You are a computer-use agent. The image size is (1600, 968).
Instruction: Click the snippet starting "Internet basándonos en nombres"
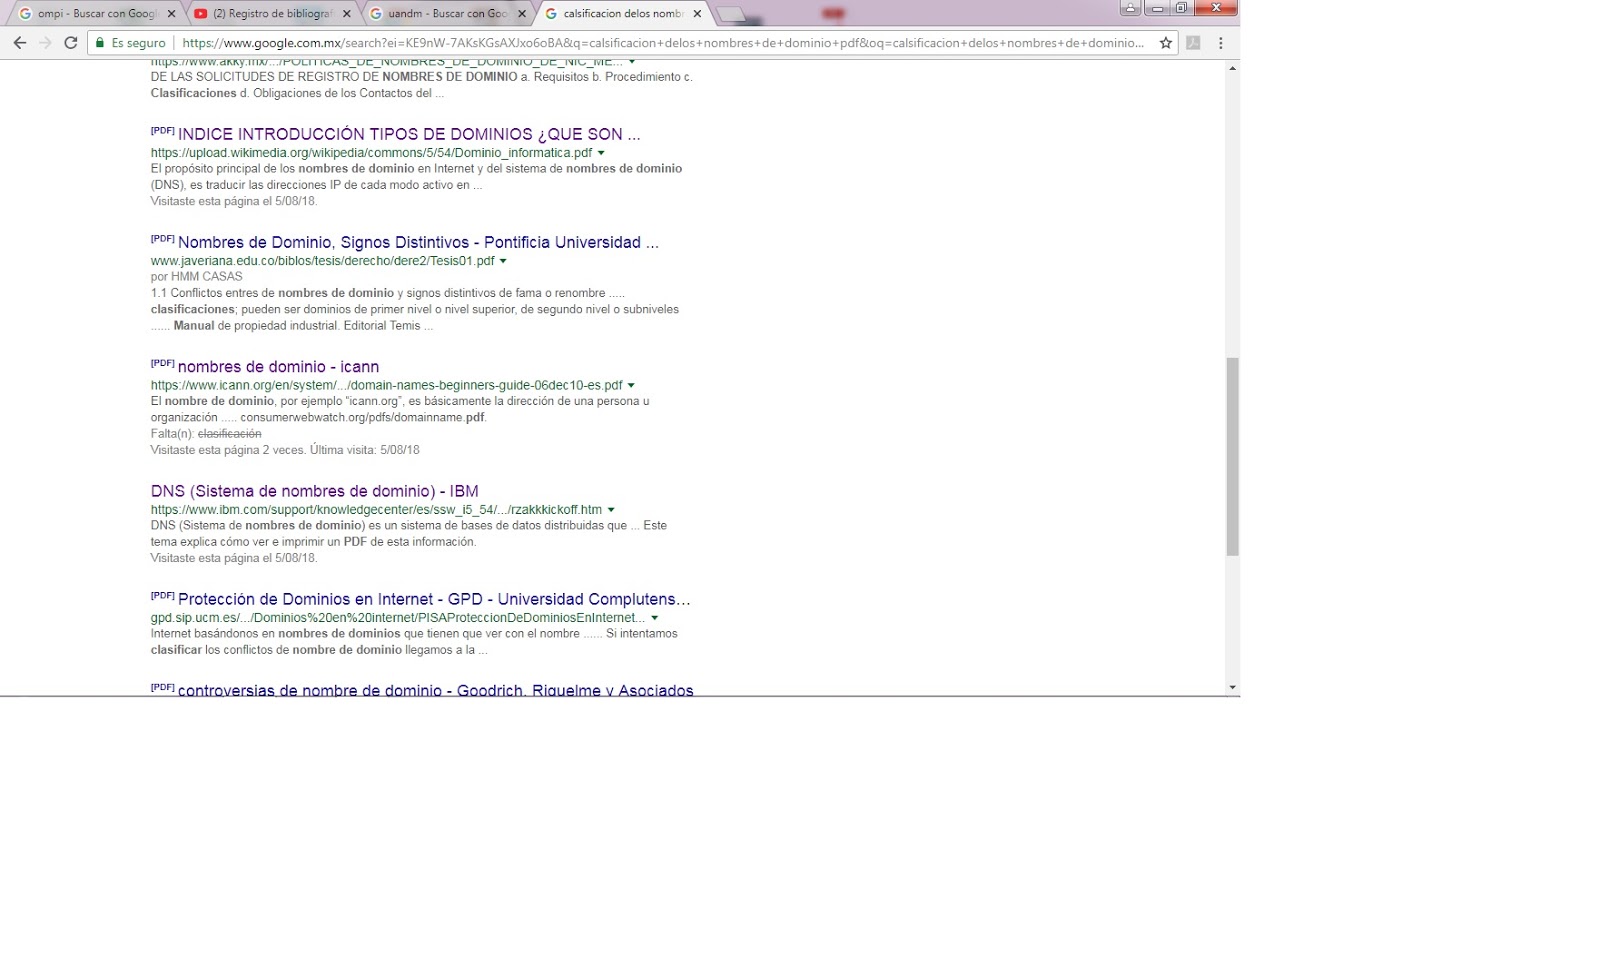[414, 641]
